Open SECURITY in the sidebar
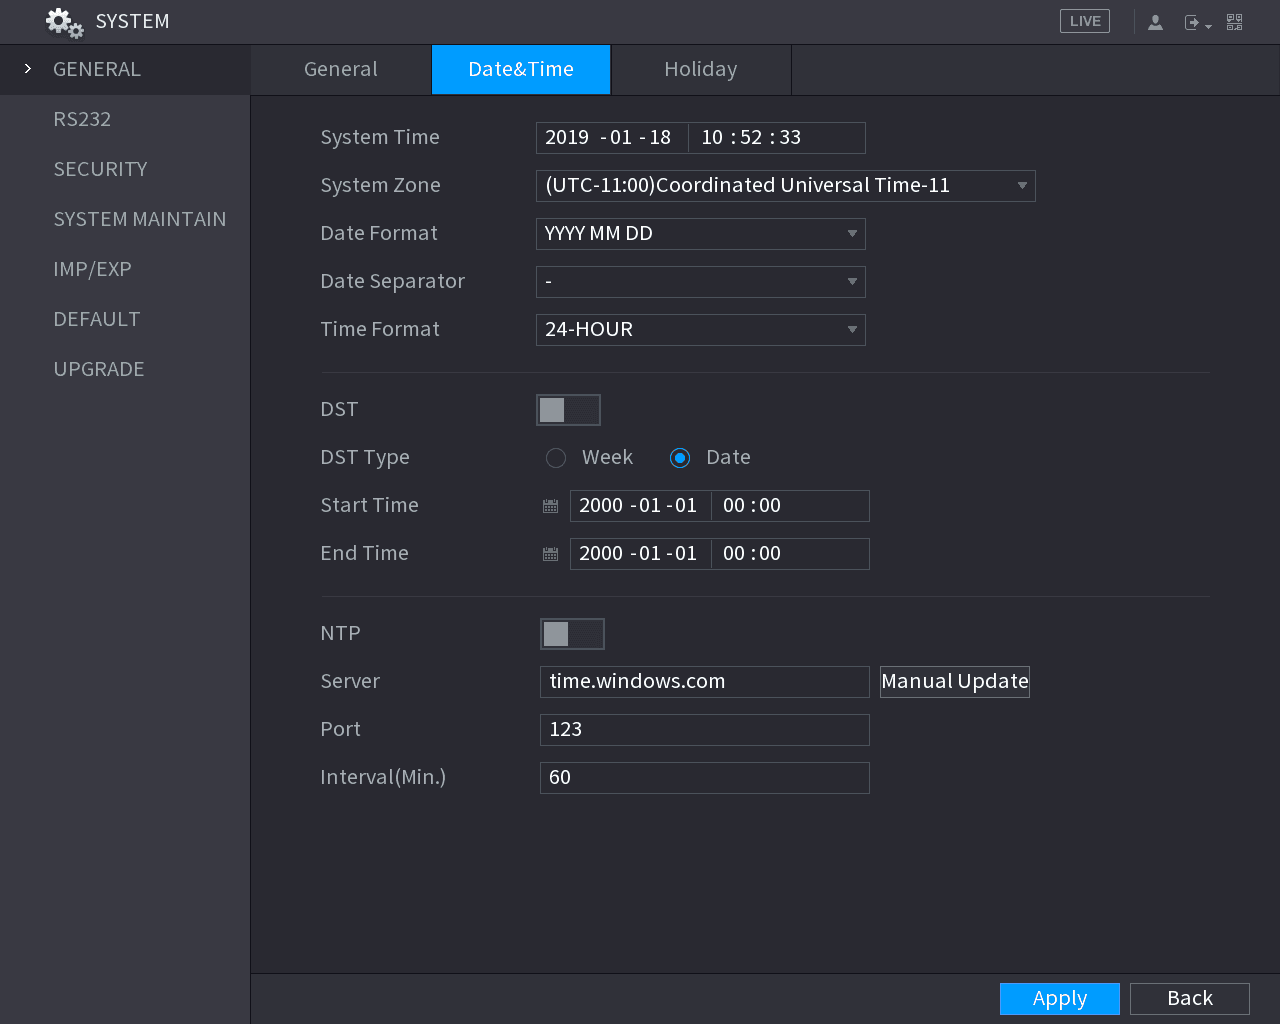1280x1024 pixels. click(x=125, y=170)
